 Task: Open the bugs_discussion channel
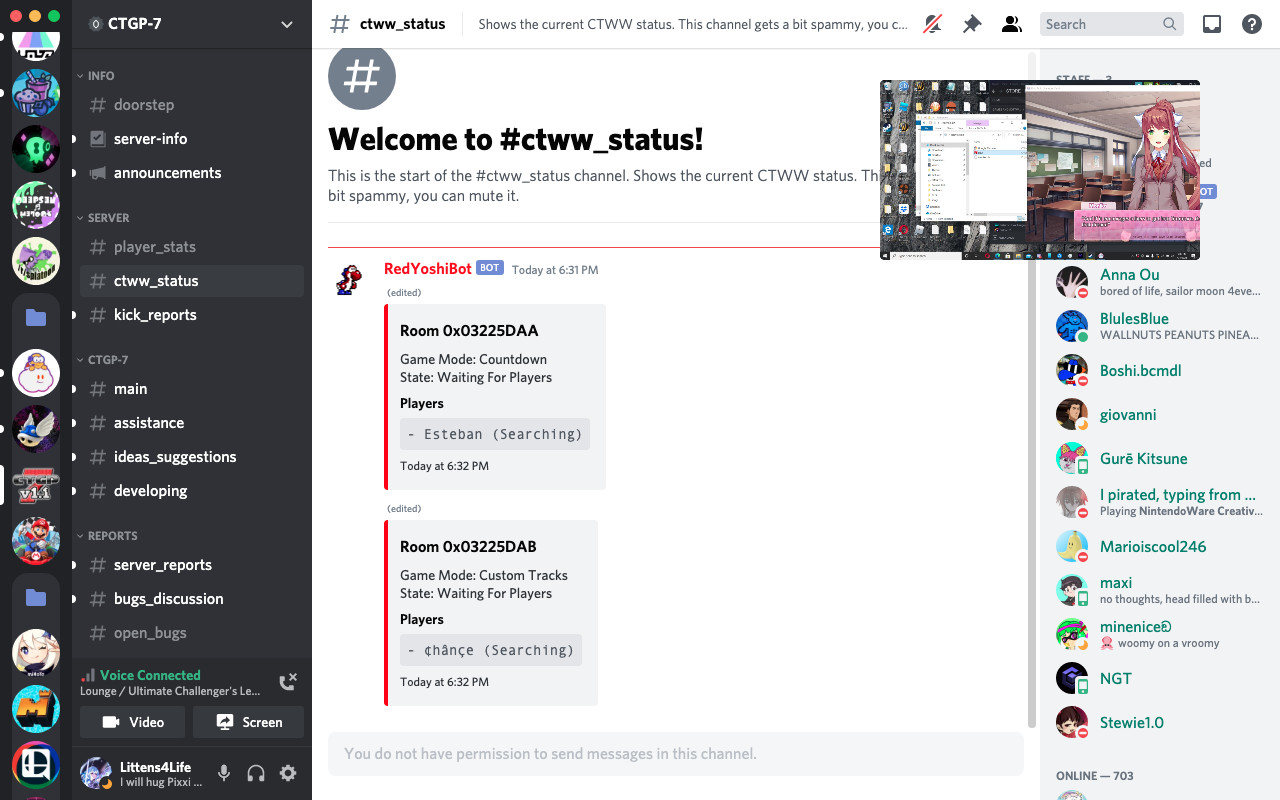click(192, 599)
